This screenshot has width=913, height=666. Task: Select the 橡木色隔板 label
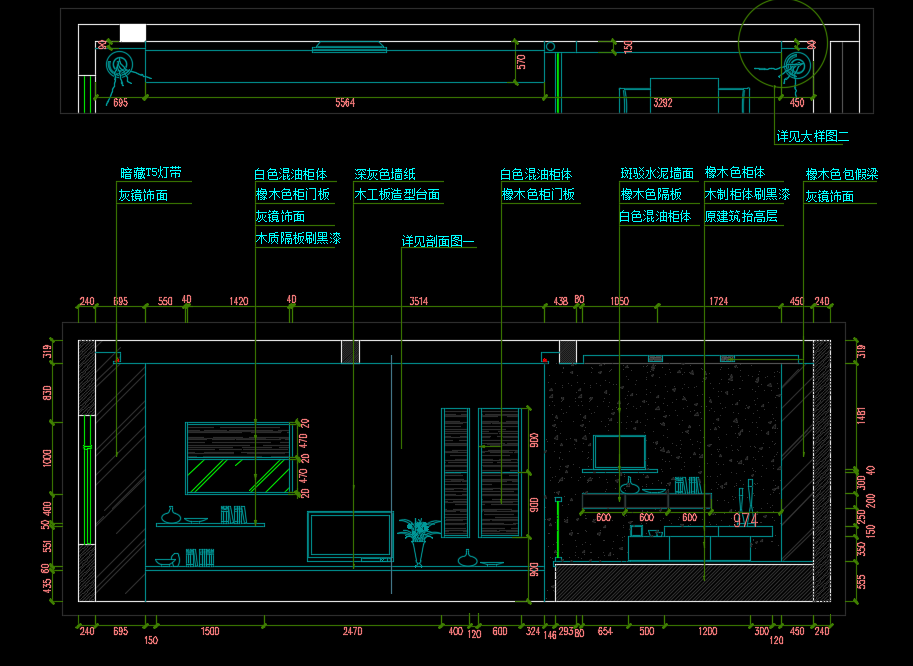651,194
